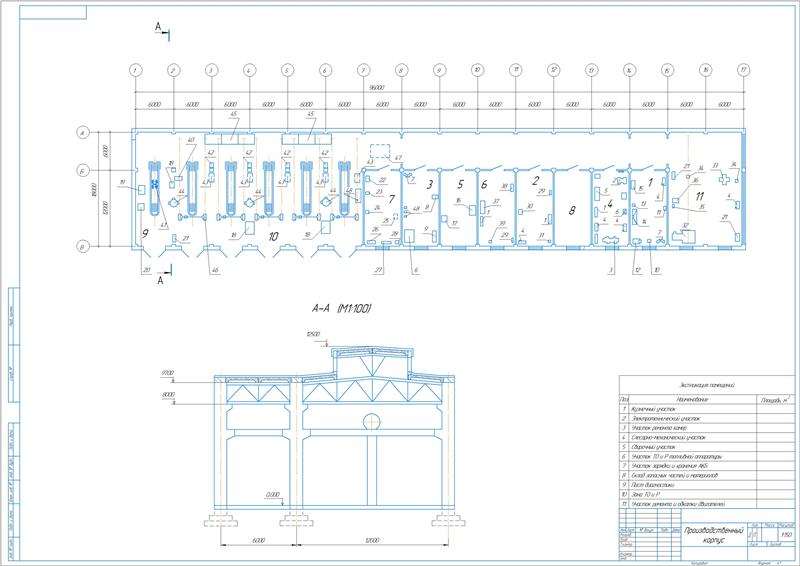
Task: Click room number 3 on floor plan
Action: (430, 184)
